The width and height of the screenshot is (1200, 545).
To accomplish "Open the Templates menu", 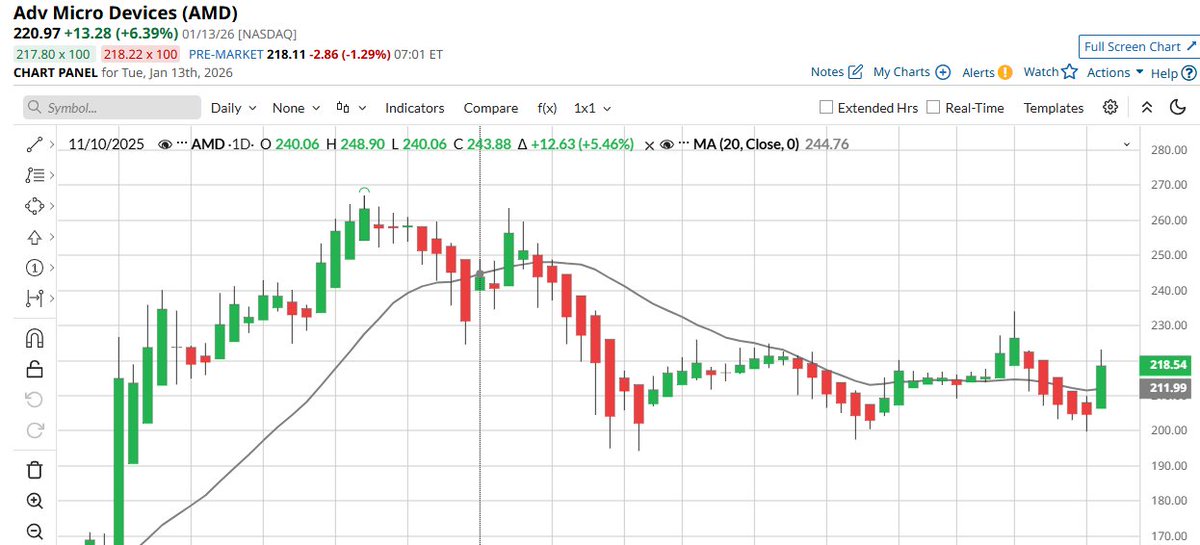I will [x=1053, y=107].
